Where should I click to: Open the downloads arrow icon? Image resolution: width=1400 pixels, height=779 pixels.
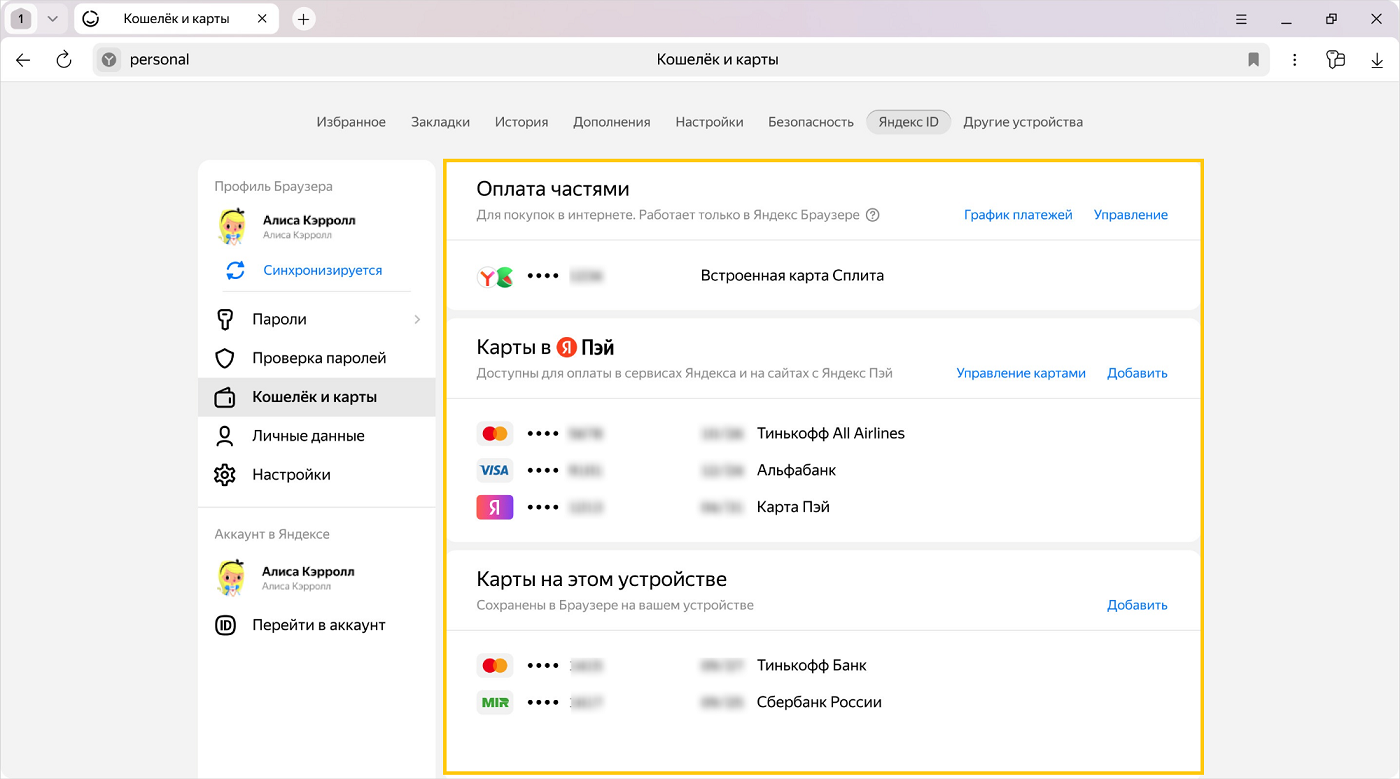pyautogui.click(x=1377, y=60)
